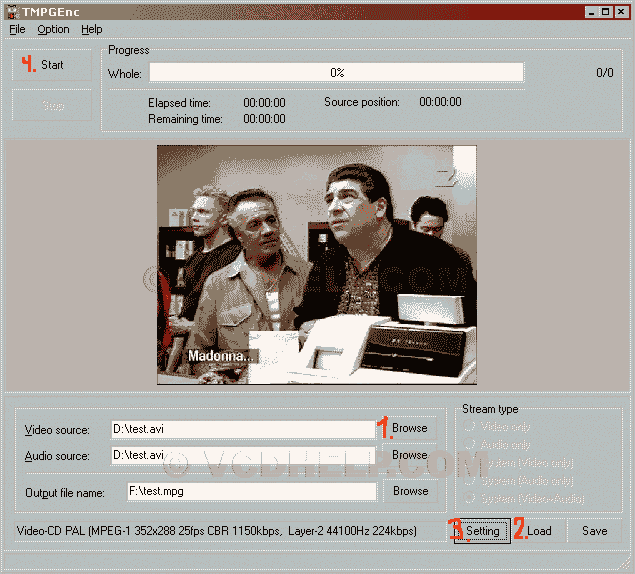635x574 pixels.
Task: Open the File menu
Action: (x=17, y=29)
